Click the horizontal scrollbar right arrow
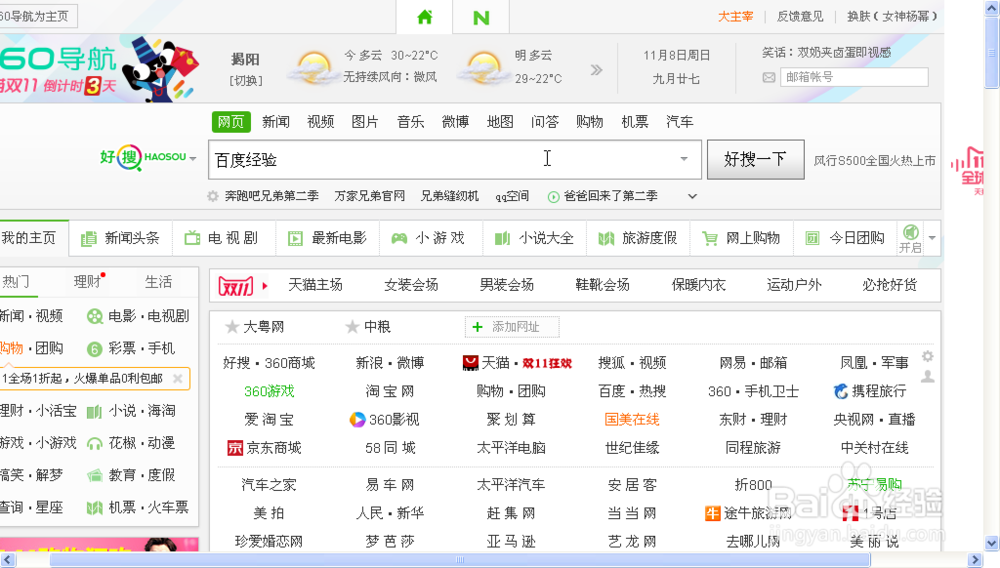1000x568 pixels. point(974,560)
